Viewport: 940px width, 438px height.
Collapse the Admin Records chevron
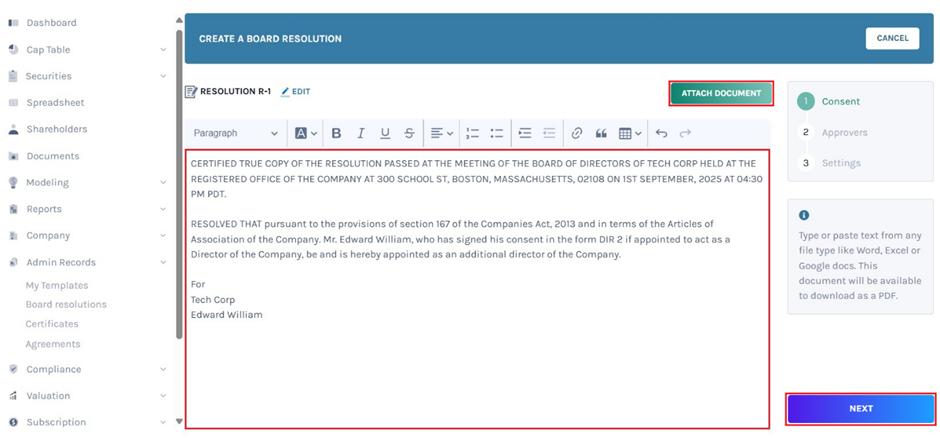[x=163, y=262]
